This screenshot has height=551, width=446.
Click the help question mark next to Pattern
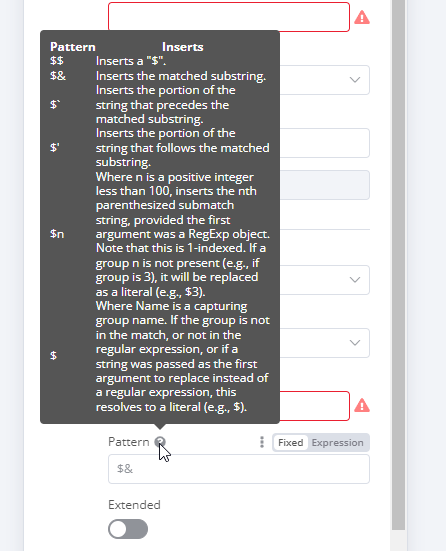[x=160, y=442]
